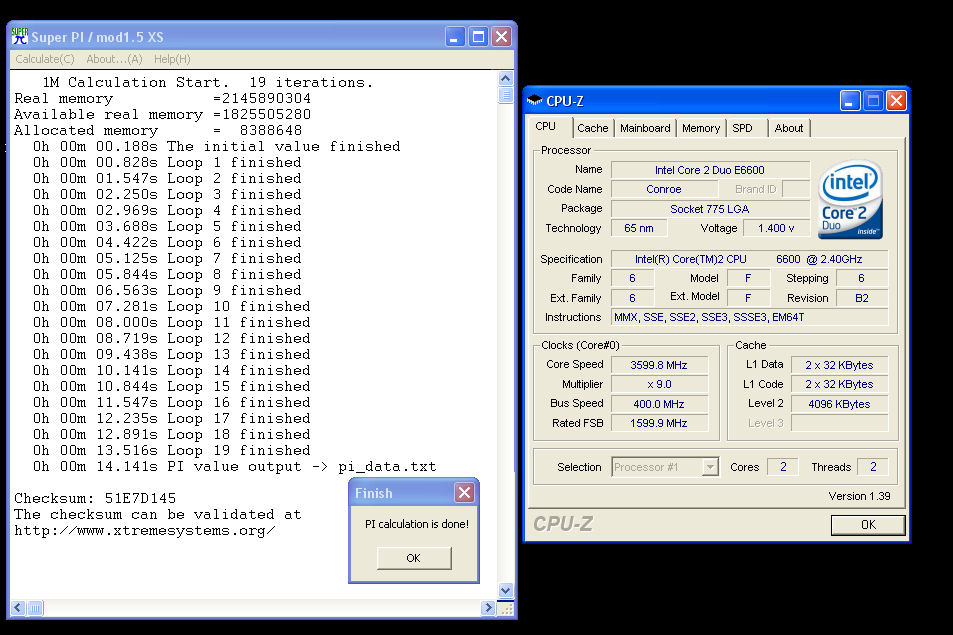Click the CPU-Z title bar chip icon
953x635 pixels.
coord(535,100)
